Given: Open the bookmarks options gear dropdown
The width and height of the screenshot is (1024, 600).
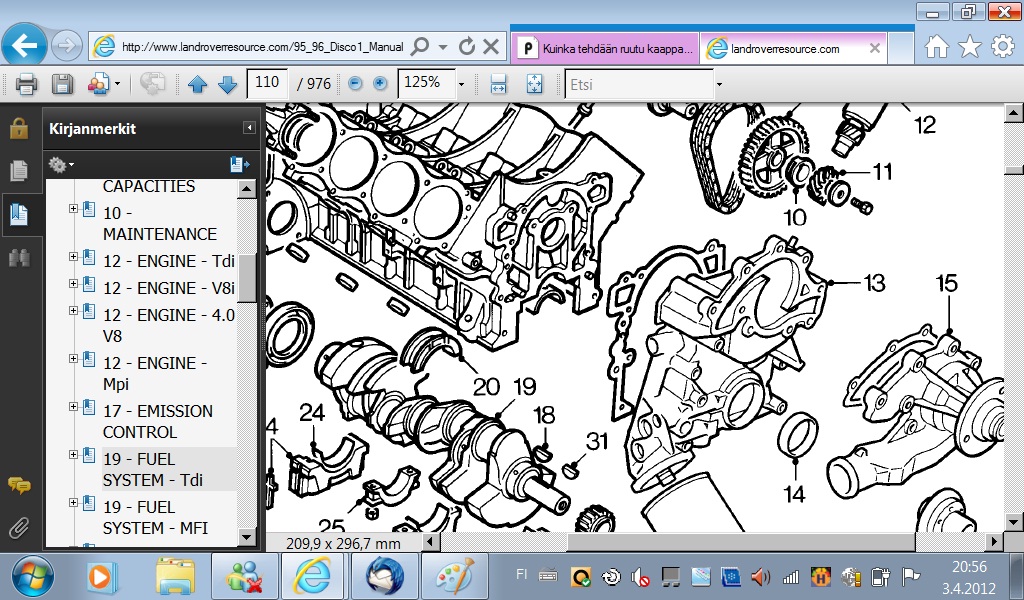Looking at the screenshot, I should (x=62, y=164).
